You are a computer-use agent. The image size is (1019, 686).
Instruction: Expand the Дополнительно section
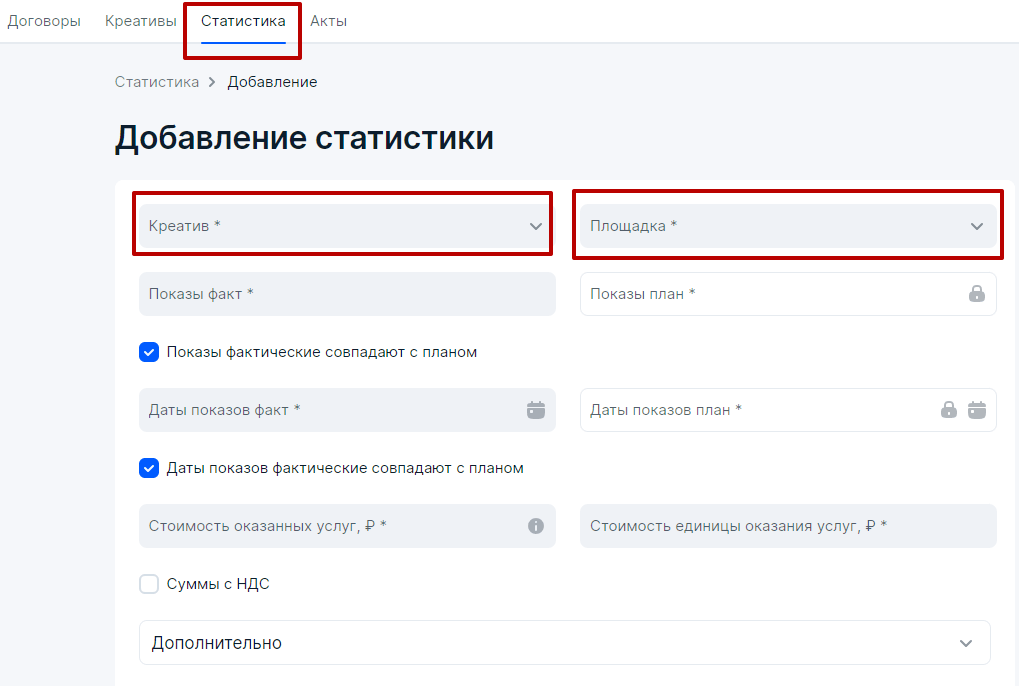[564, 642]
